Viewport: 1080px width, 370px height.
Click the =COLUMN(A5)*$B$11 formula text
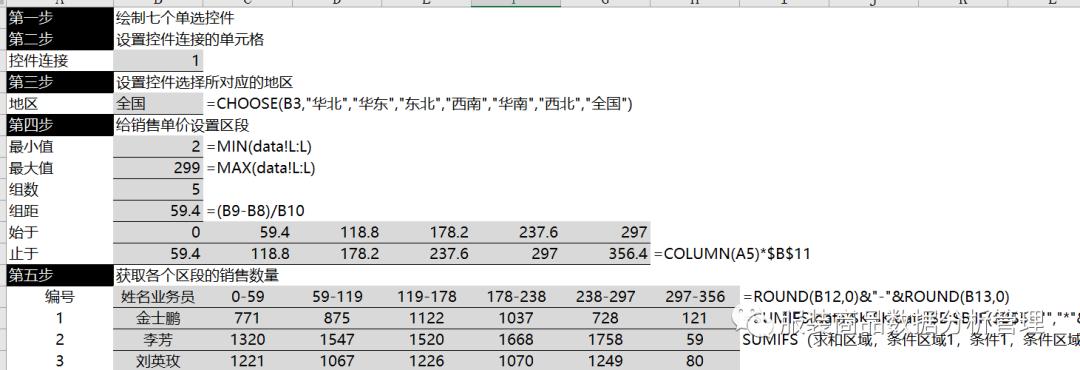coord(731,254)
